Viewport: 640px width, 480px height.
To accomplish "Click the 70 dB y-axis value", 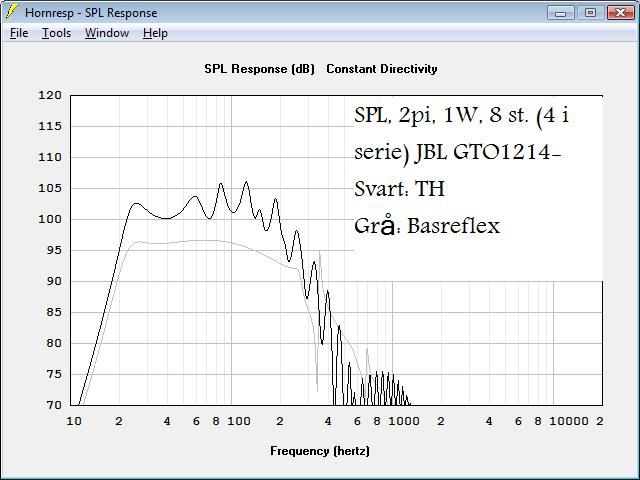I will pos(53,405).
